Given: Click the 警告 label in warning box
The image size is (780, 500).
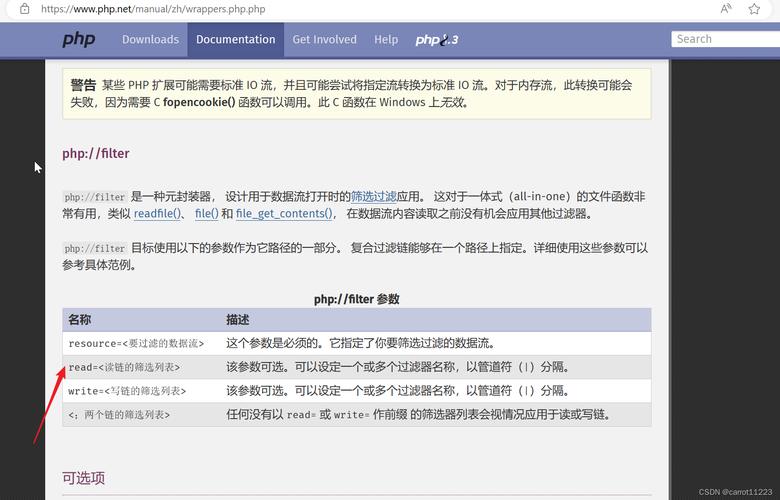Looking at the screenshot, I should coord(83,85).
